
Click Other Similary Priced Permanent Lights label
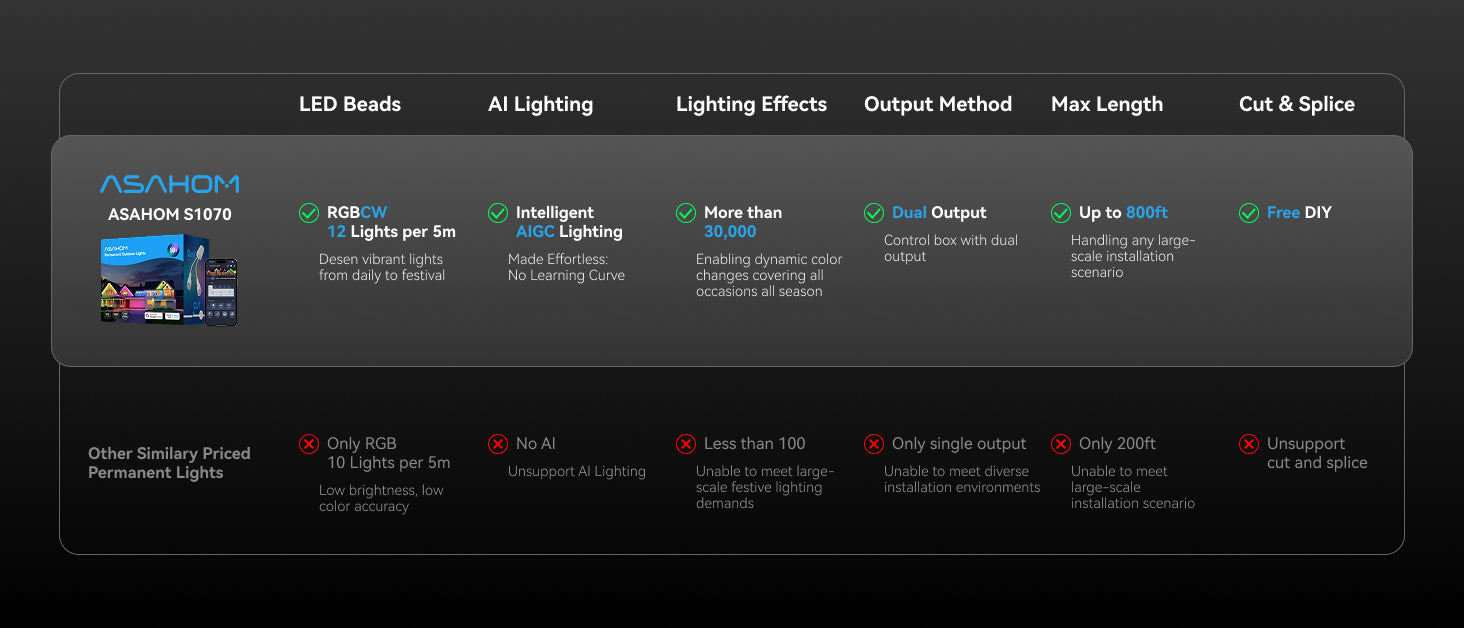[169, 463]
